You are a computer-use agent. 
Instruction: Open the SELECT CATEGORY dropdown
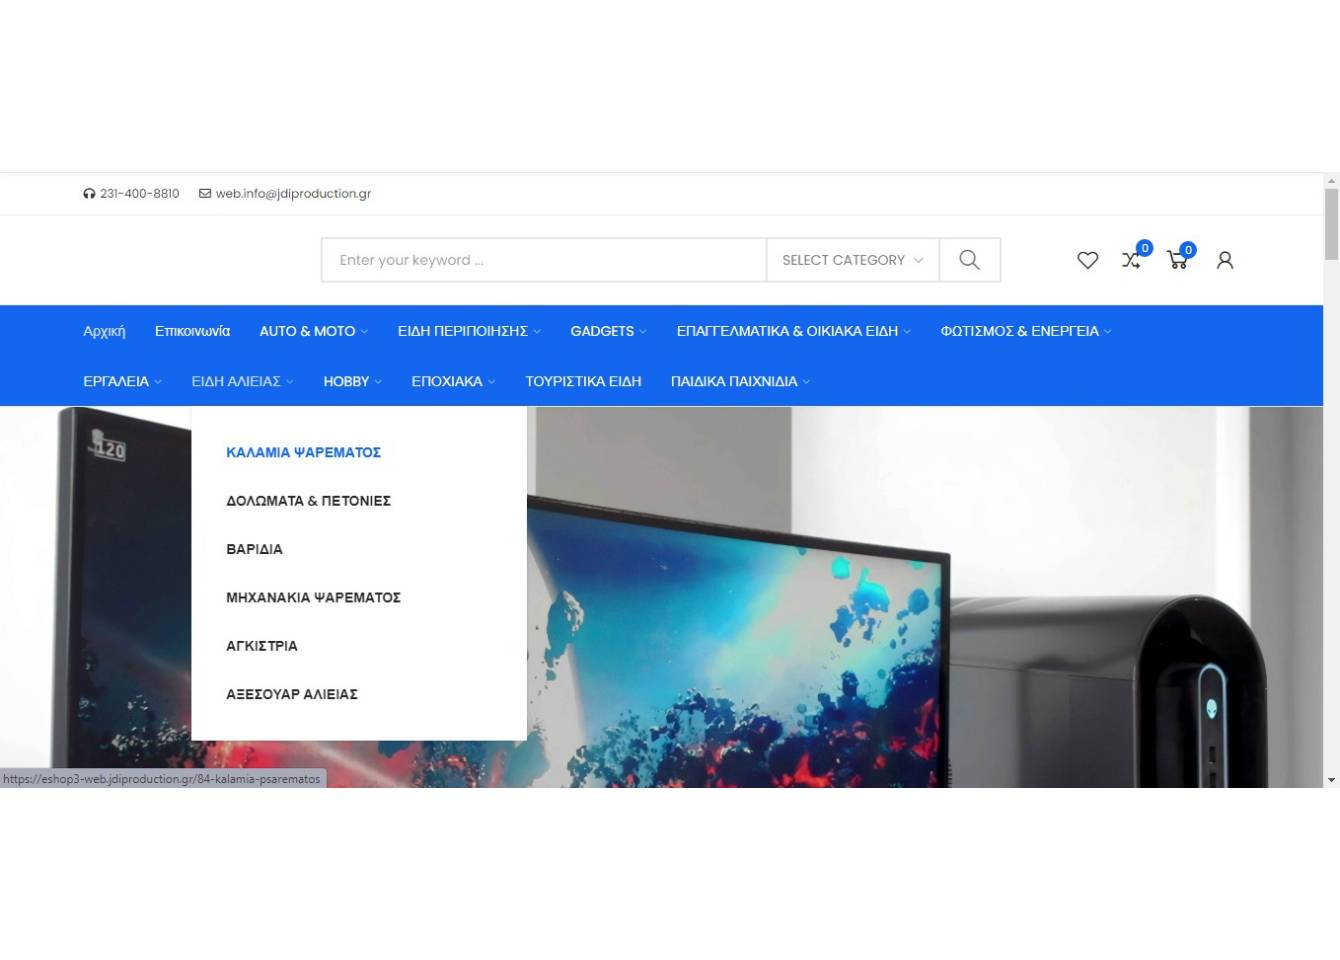(852, 260)
